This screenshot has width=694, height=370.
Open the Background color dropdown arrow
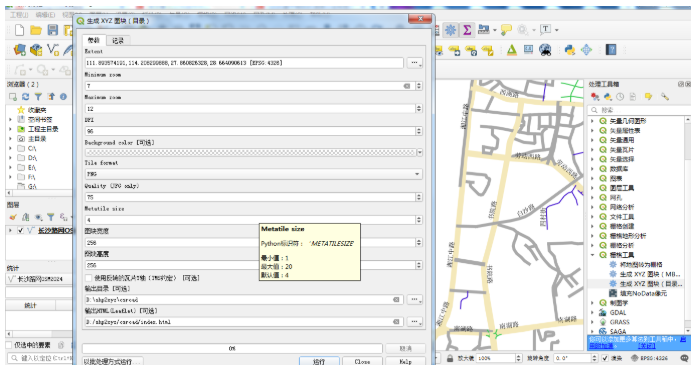[419, 152]
